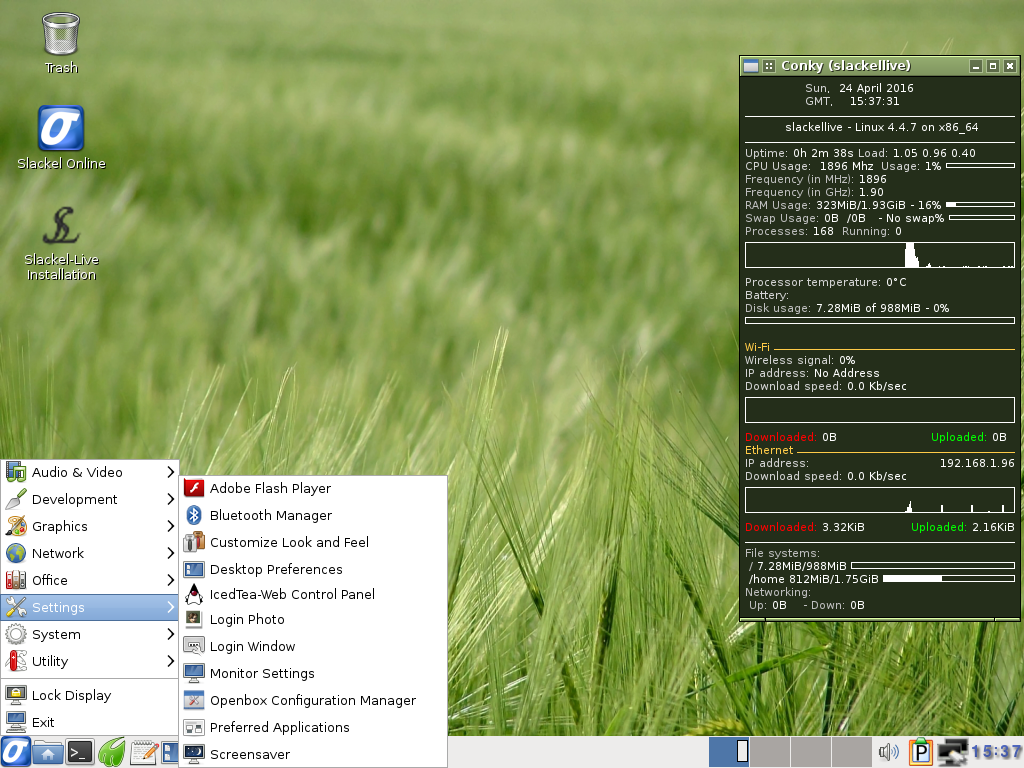Launch the notepad text editor from taskbar
The height and width of the screenshot is (768, 1024).
144,753
